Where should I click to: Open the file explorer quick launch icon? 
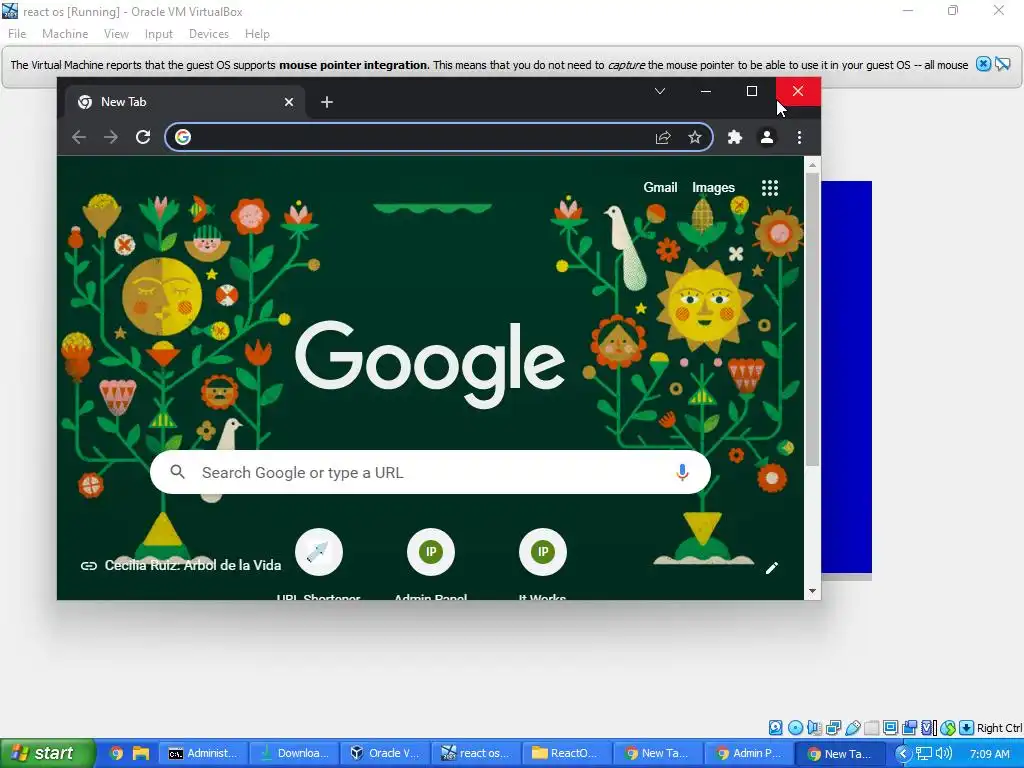coord(140,753)
